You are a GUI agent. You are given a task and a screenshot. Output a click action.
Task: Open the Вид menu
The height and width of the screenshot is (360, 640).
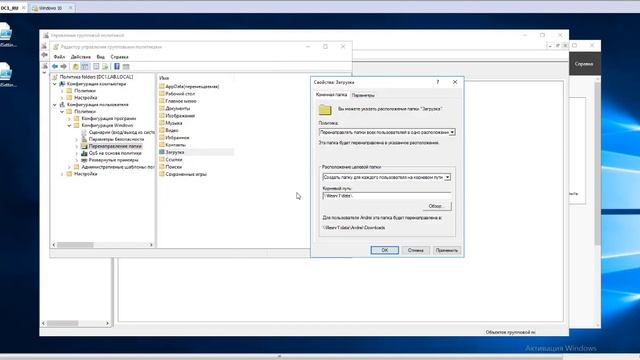click(x=100, y=57)
